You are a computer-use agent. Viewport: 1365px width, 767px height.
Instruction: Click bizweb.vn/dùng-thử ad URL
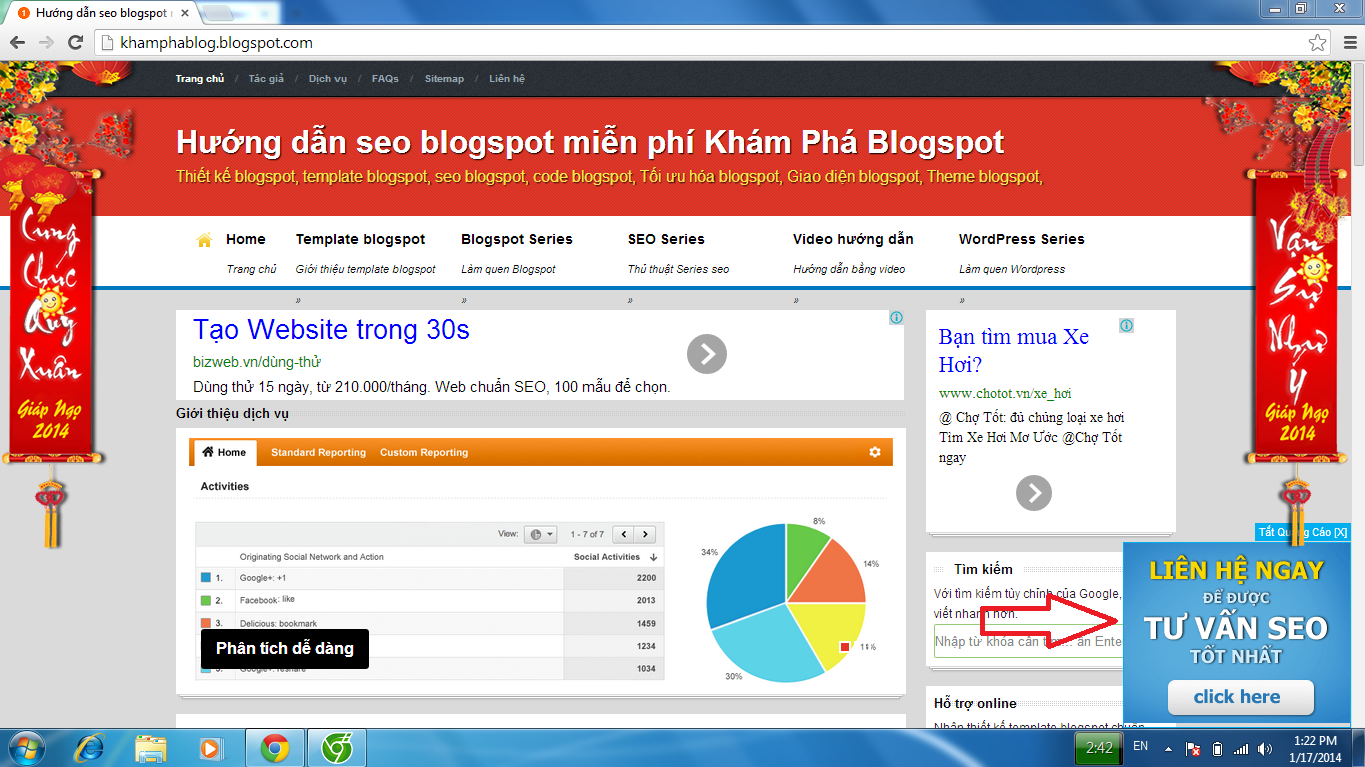[257, 361]
